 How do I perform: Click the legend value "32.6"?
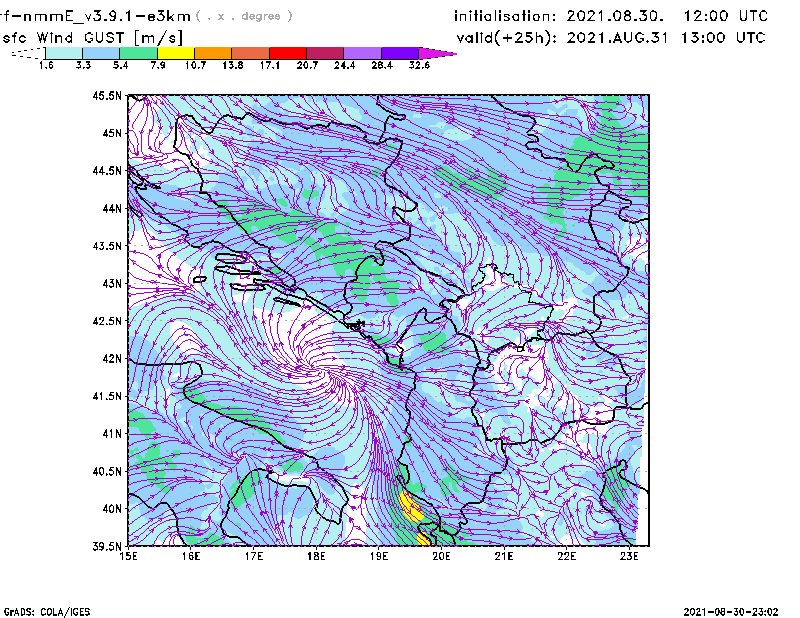(419, 65)
